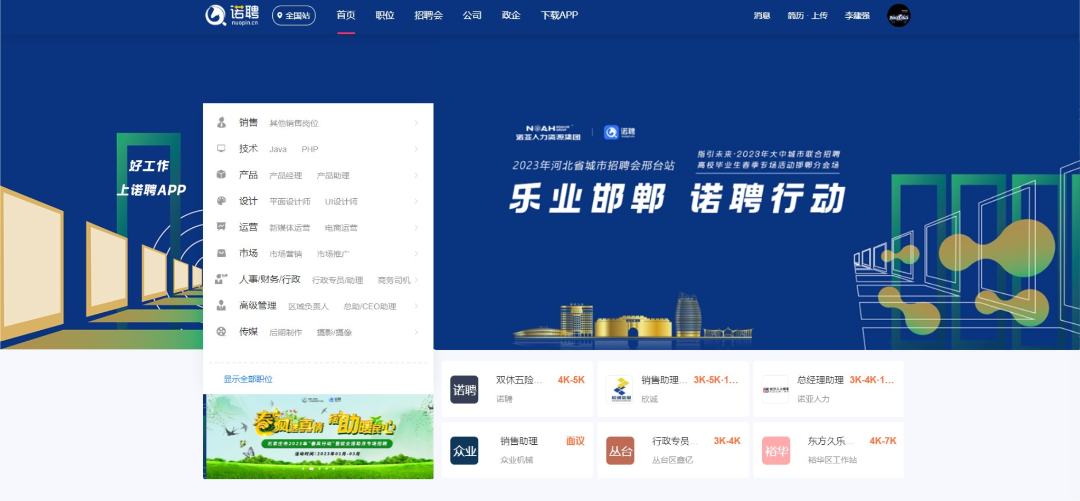Viewport: 1080px width, 501px height.
Task: Select the 市场推广 subcategory link
Action: 333,254
